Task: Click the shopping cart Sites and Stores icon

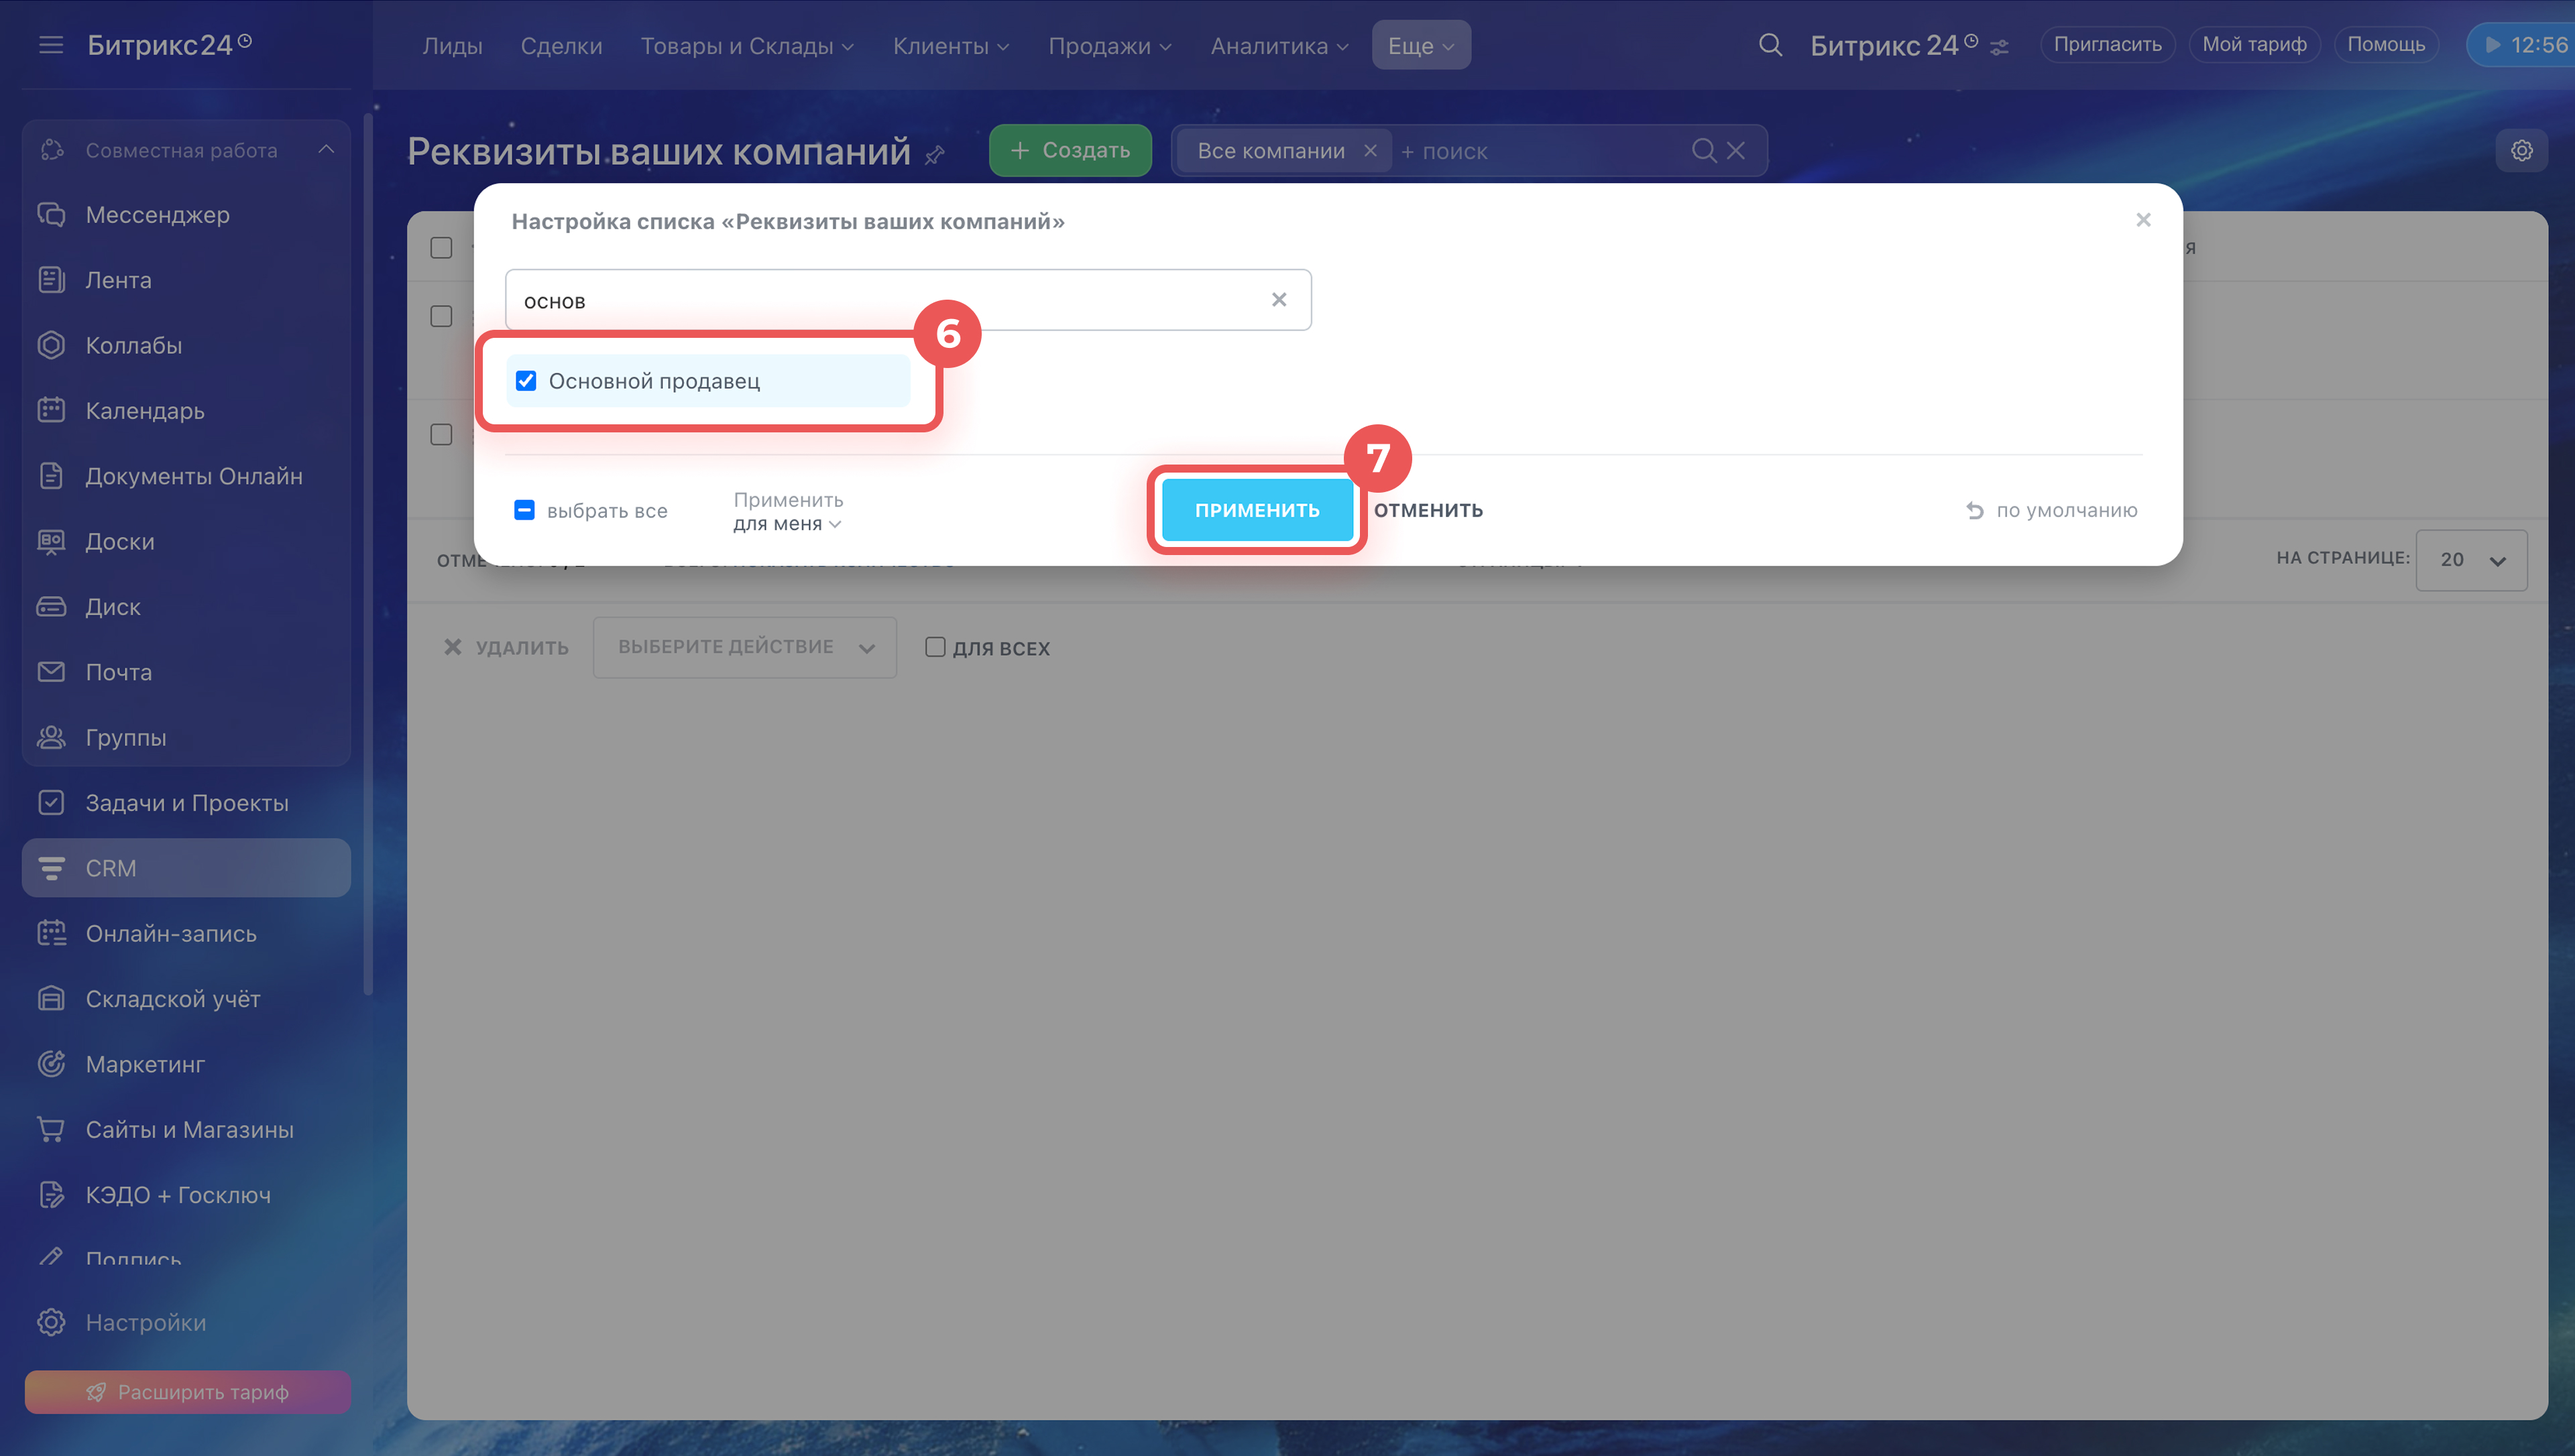Action: tap(51, 1129)
